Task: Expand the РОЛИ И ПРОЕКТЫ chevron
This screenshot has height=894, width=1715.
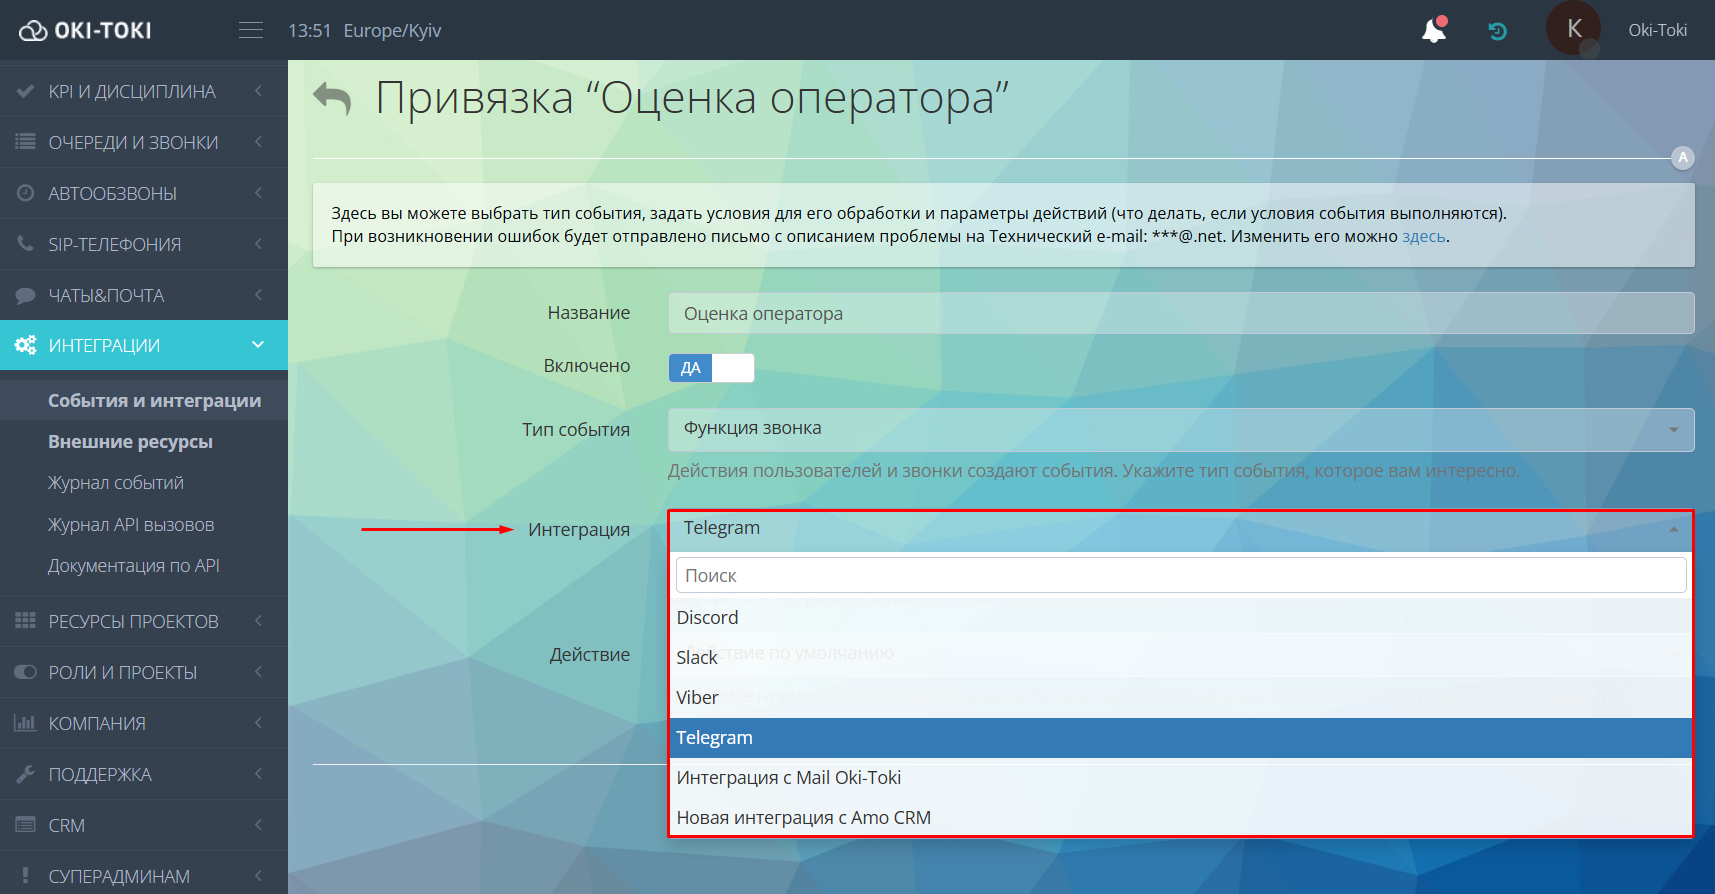Action: 258,672
